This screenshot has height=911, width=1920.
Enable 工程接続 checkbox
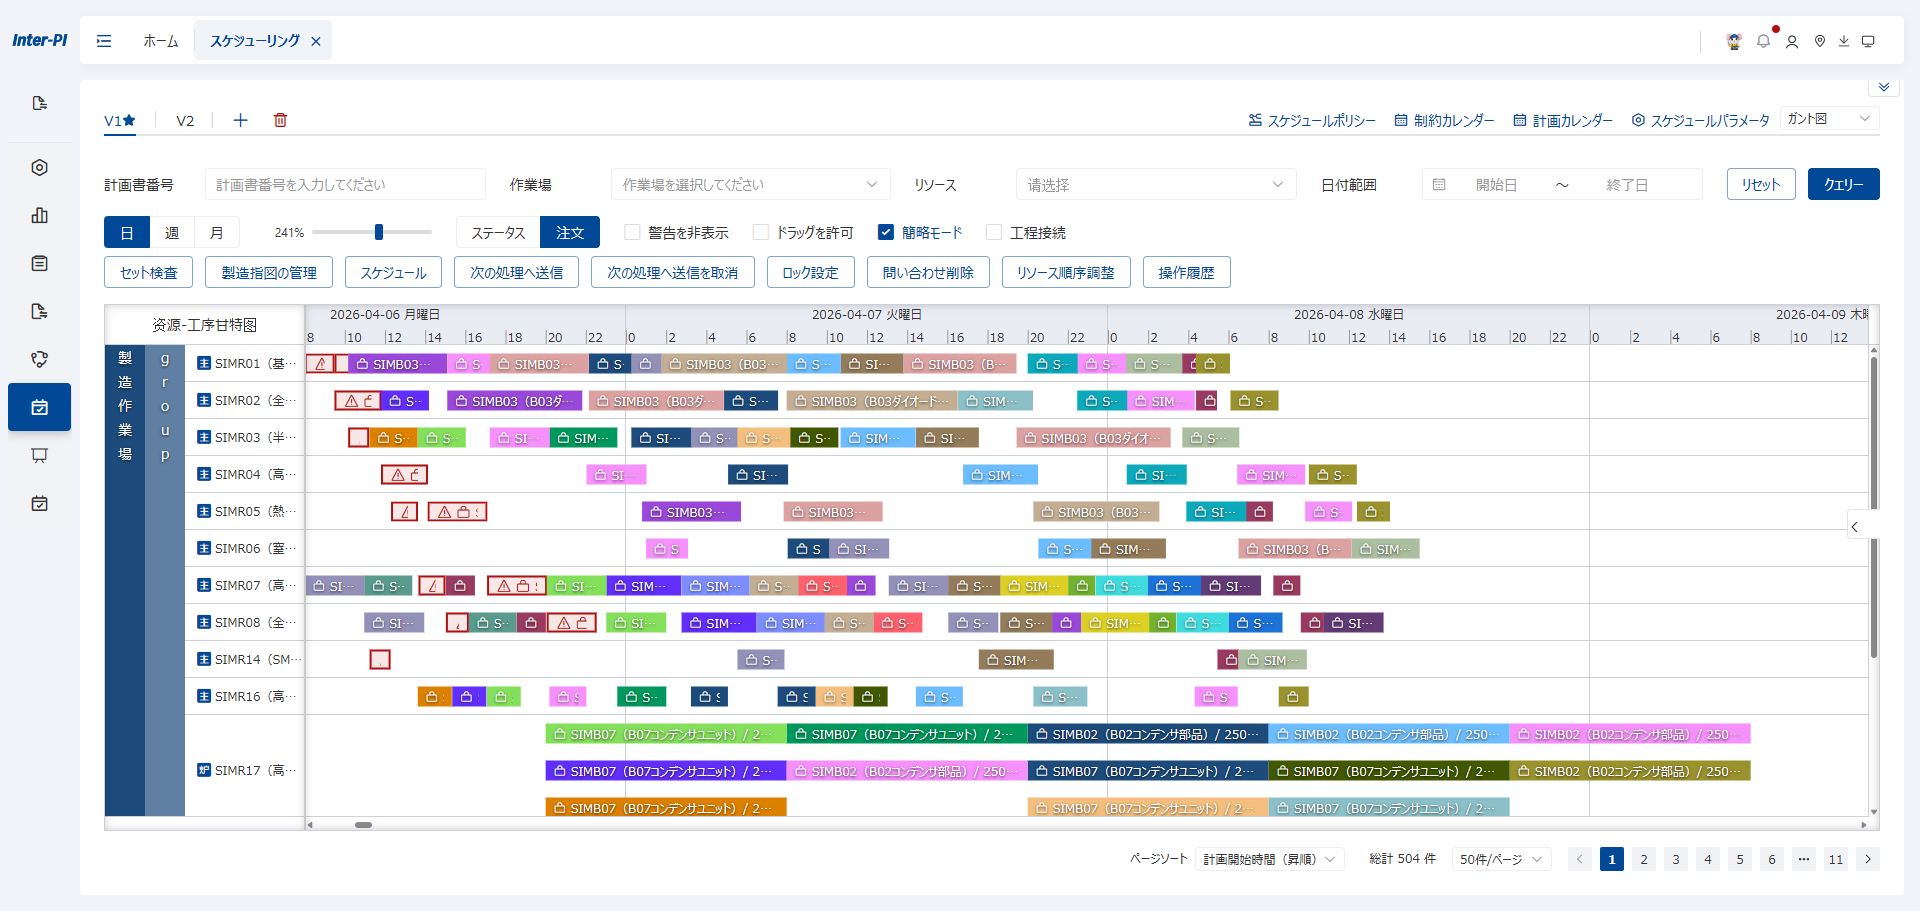pyautogui.click(x=994, y=232)
